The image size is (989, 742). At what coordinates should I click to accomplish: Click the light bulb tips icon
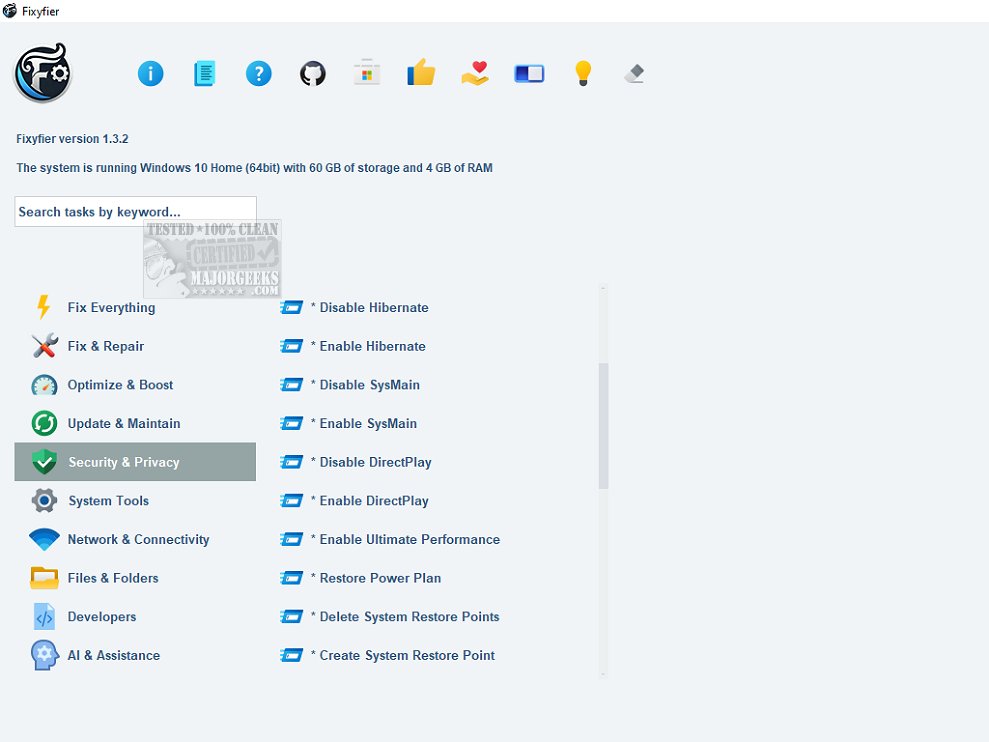point(583,73)
